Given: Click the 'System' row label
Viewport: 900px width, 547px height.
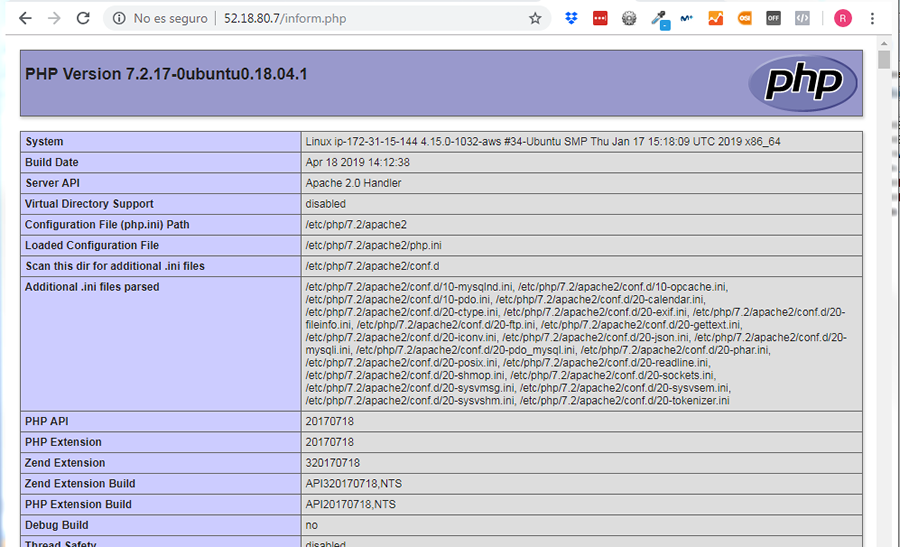Looking at the screenshot, I should tap(44, 142).
